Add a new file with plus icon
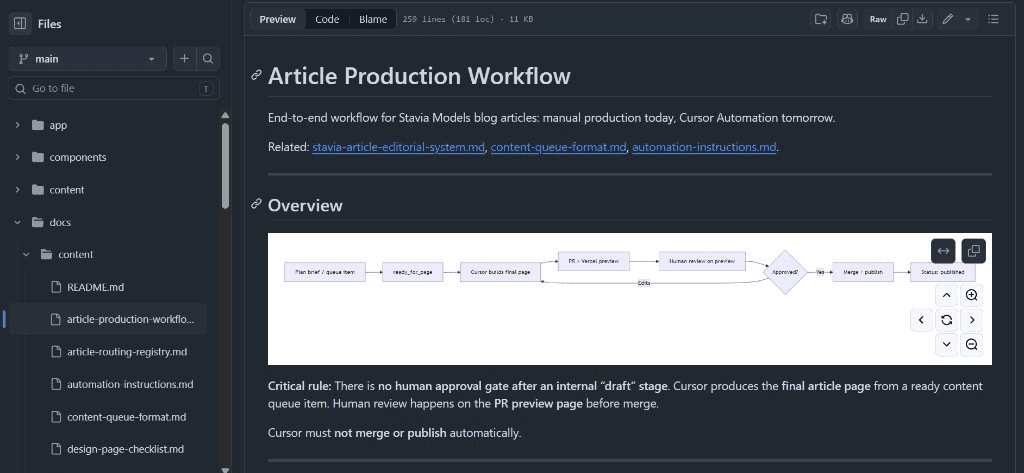 coord(184,59)
